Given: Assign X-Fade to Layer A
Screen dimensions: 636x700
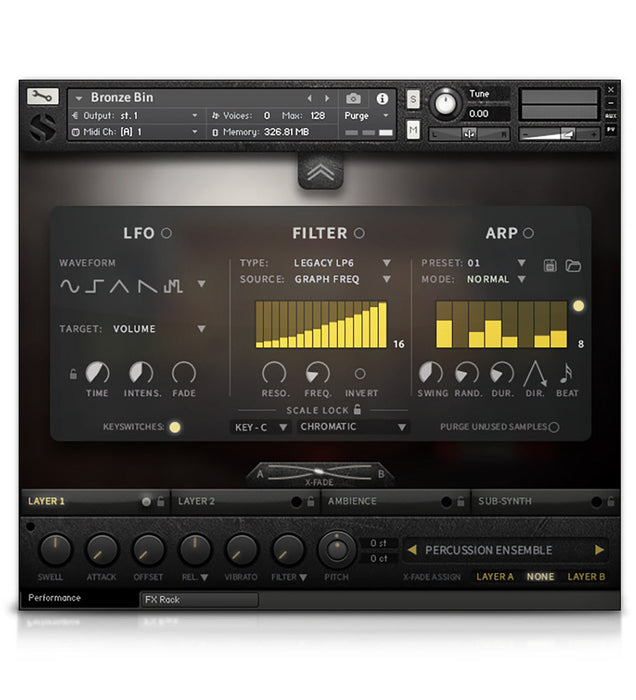Looking at the screenshot, I should coord(495,577).
